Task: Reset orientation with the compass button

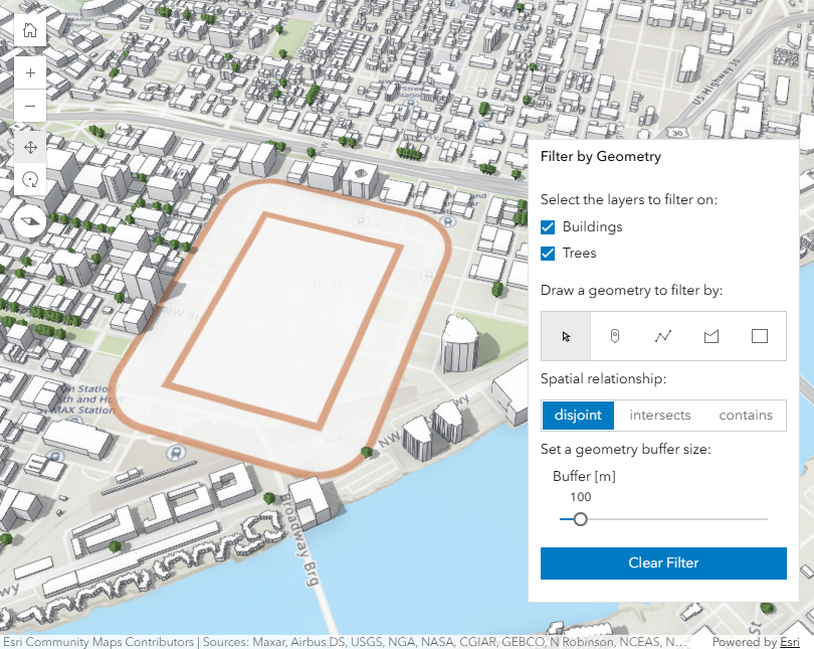Action: [x=30, y=221]
